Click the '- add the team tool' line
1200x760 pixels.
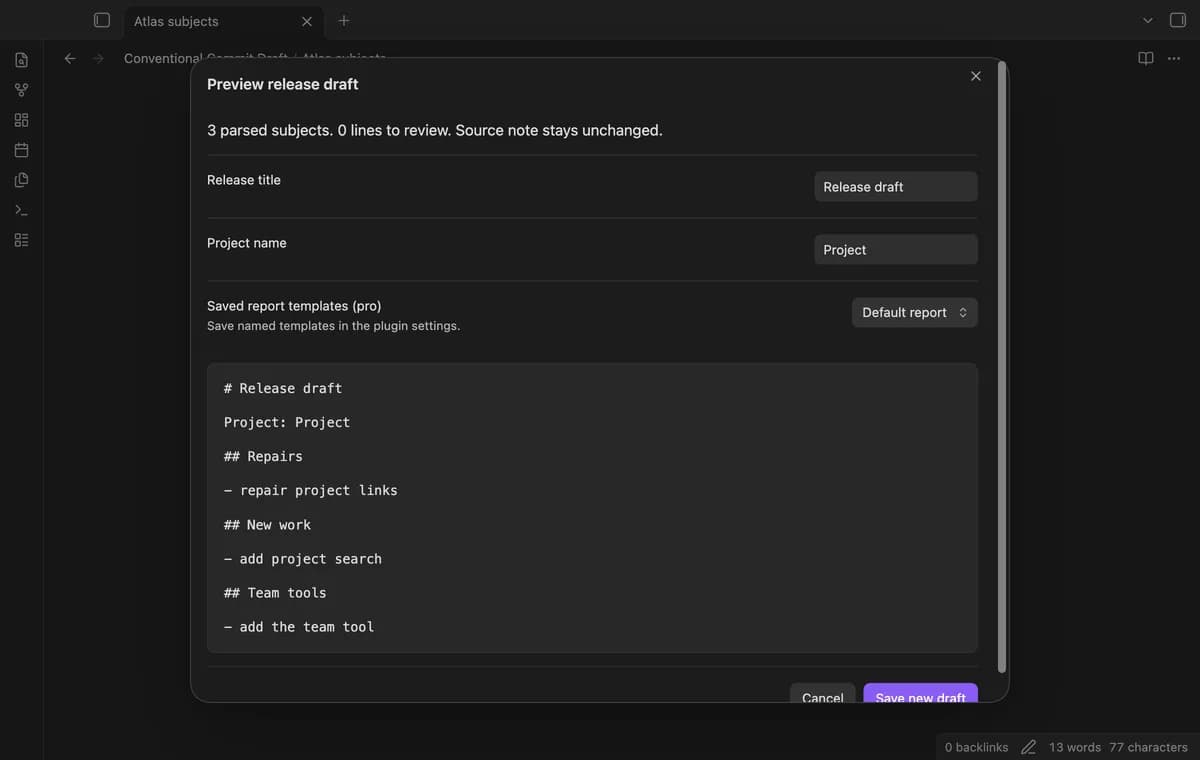pyautogui.click(x=299, y=626)
